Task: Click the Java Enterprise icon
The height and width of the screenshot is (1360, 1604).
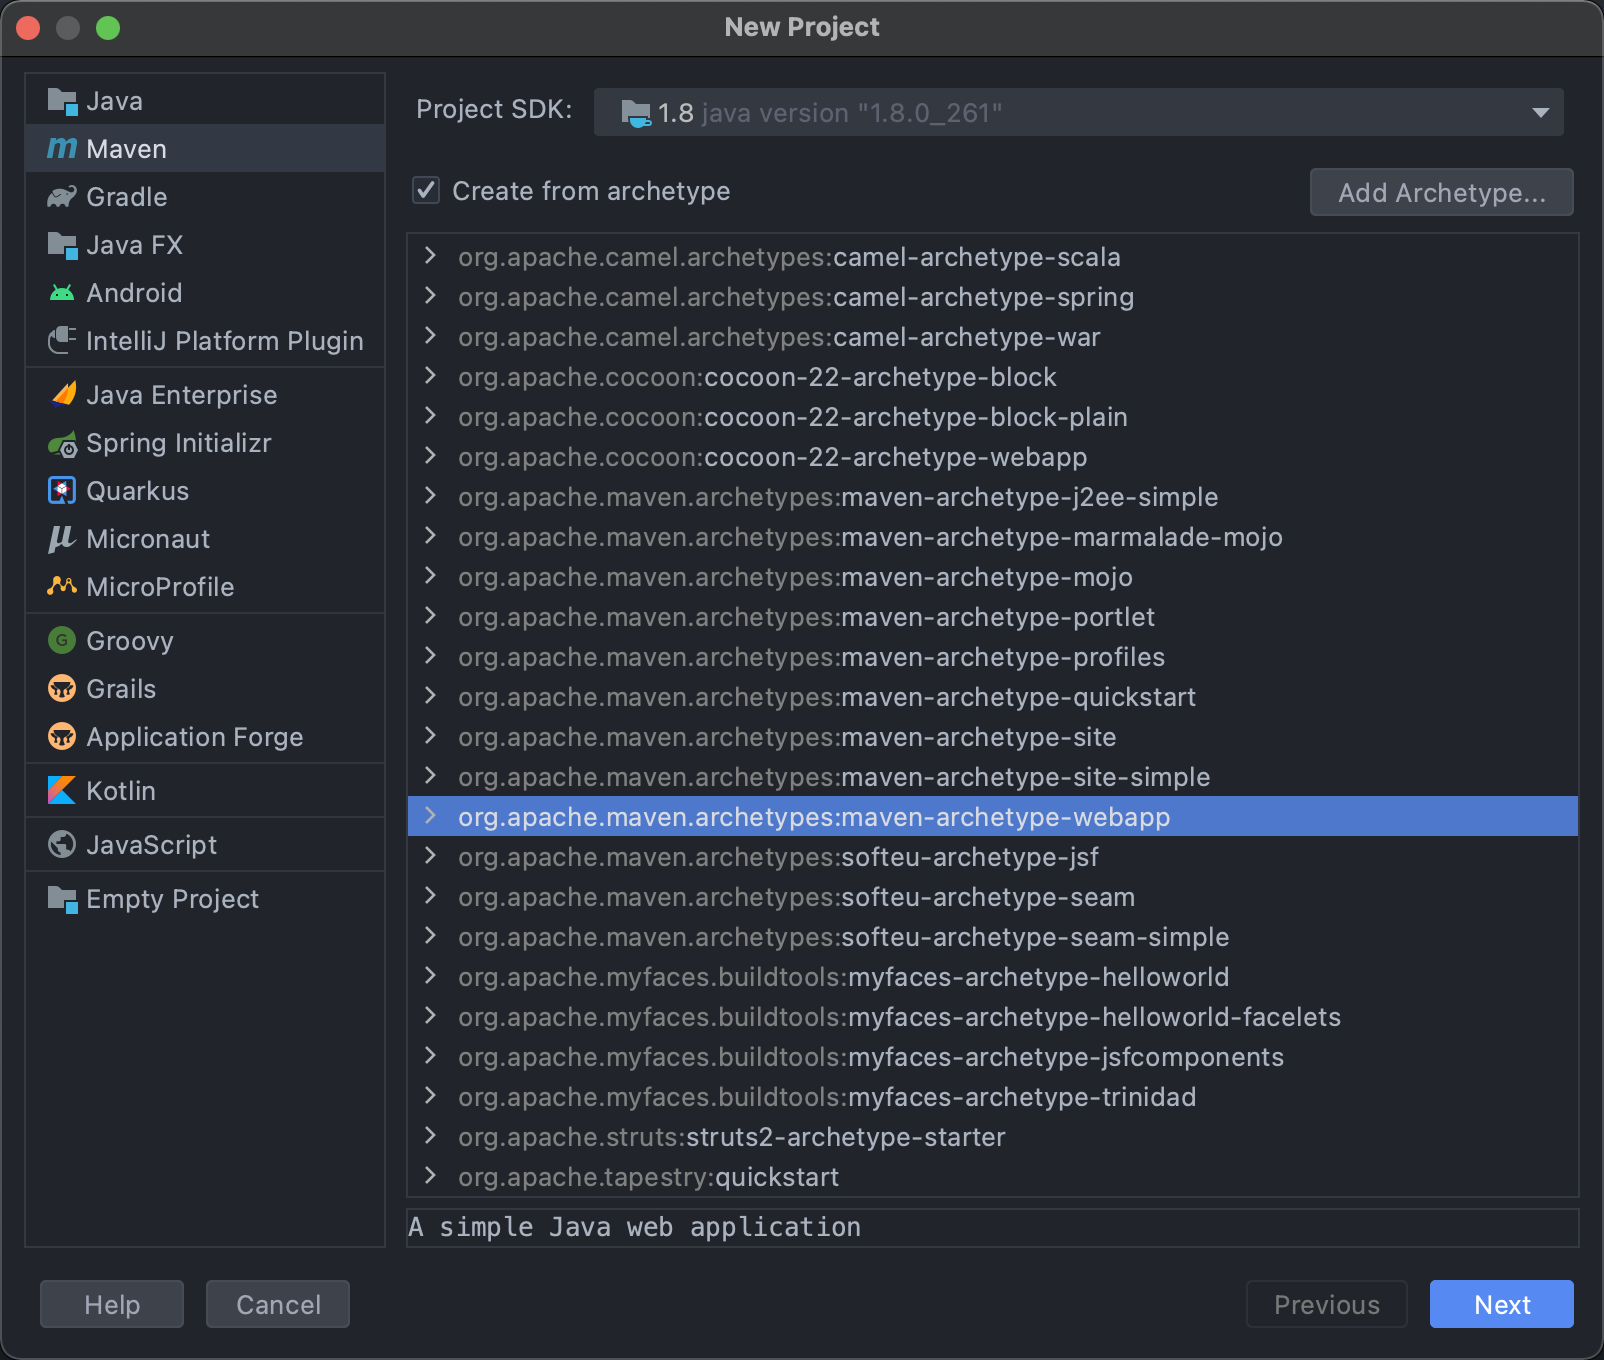Action: click(63, 395)
